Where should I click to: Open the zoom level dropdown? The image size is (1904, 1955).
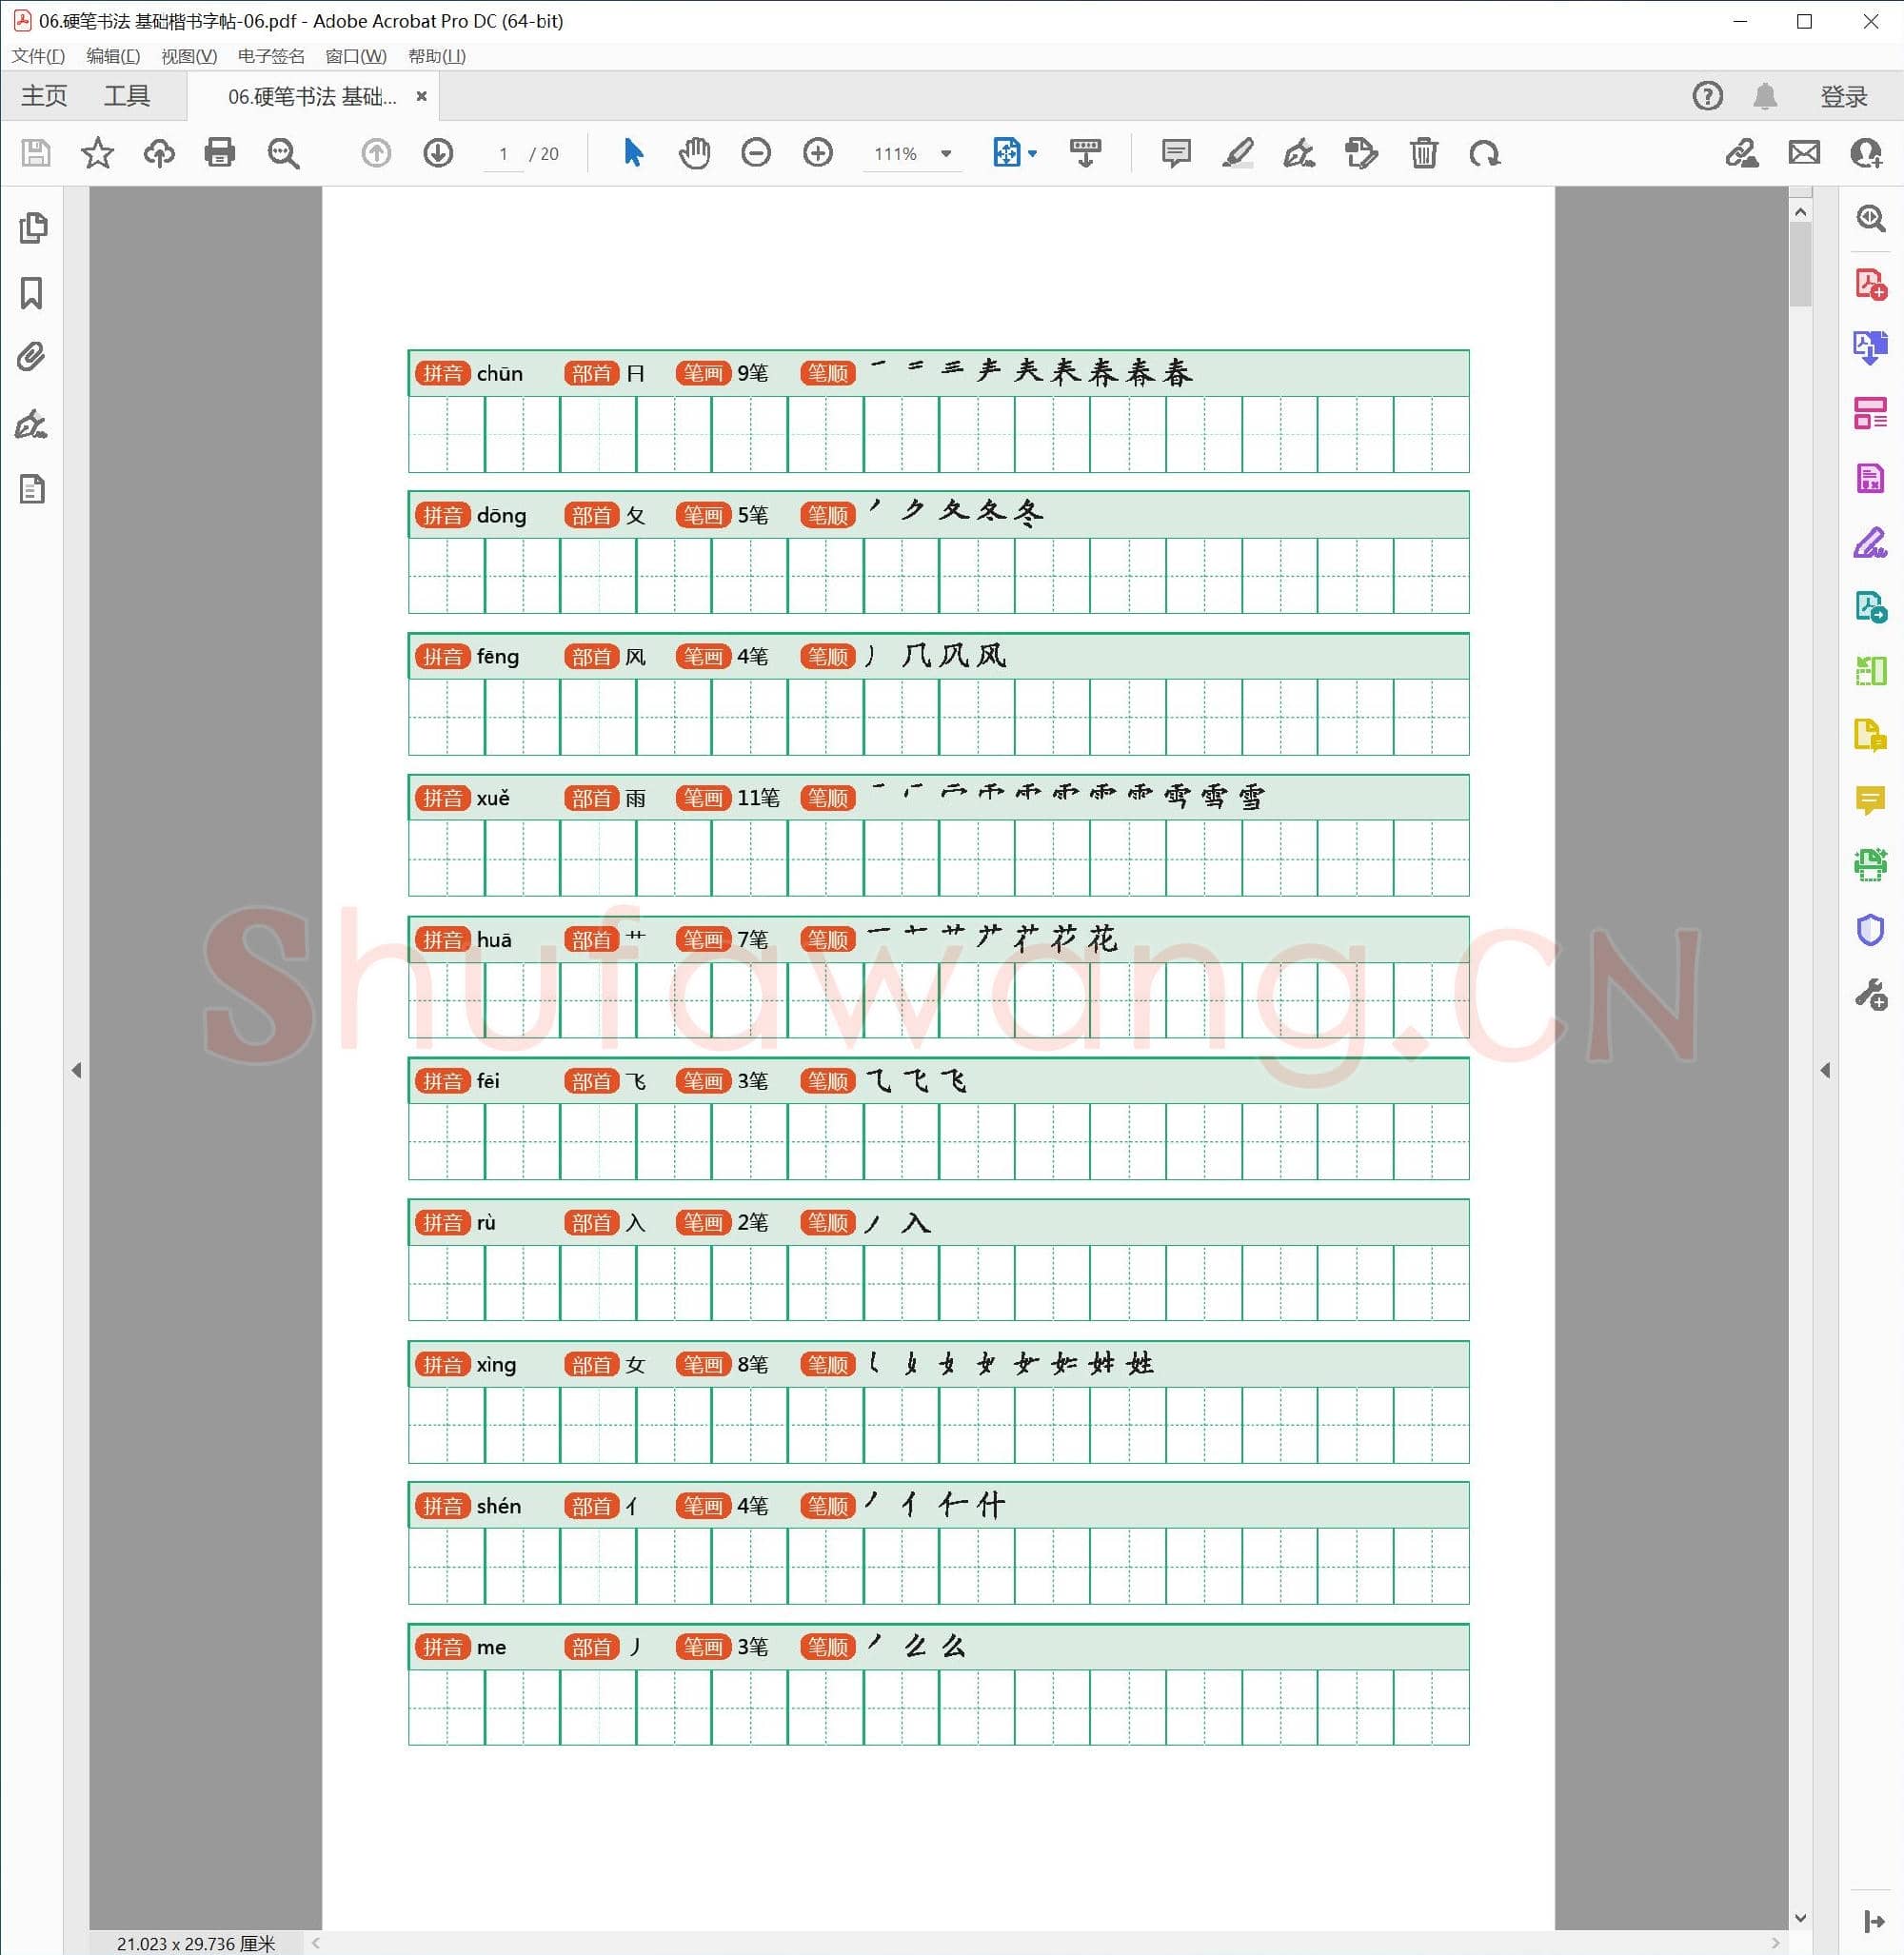click(x=946, y=154)
